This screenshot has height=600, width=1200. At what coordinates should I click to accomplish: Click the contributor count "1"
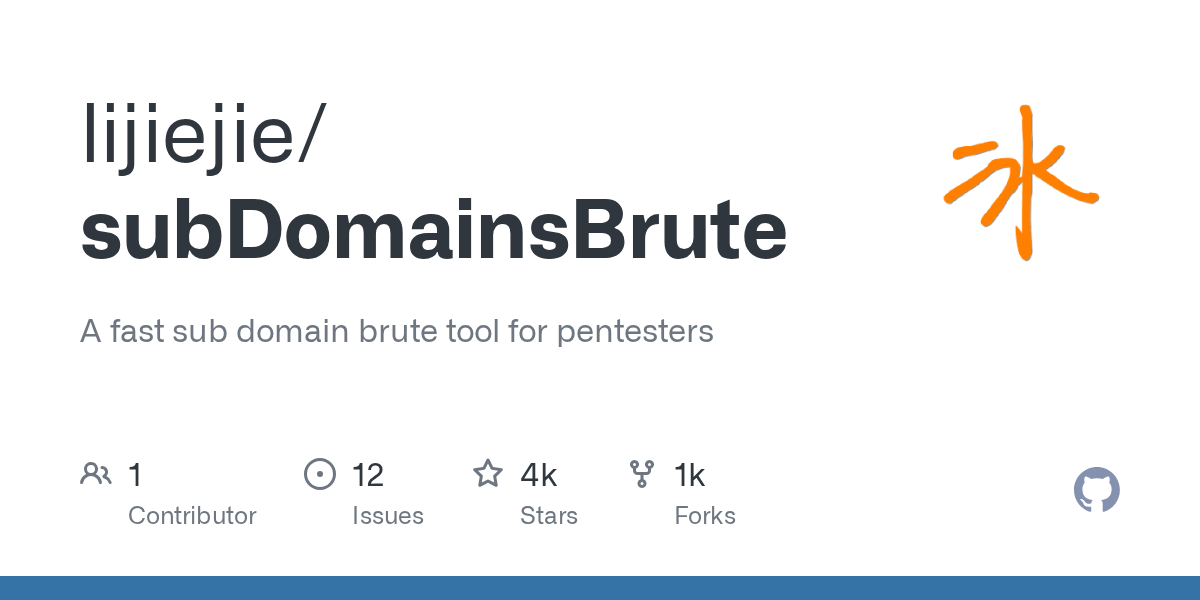click(135, 475)
